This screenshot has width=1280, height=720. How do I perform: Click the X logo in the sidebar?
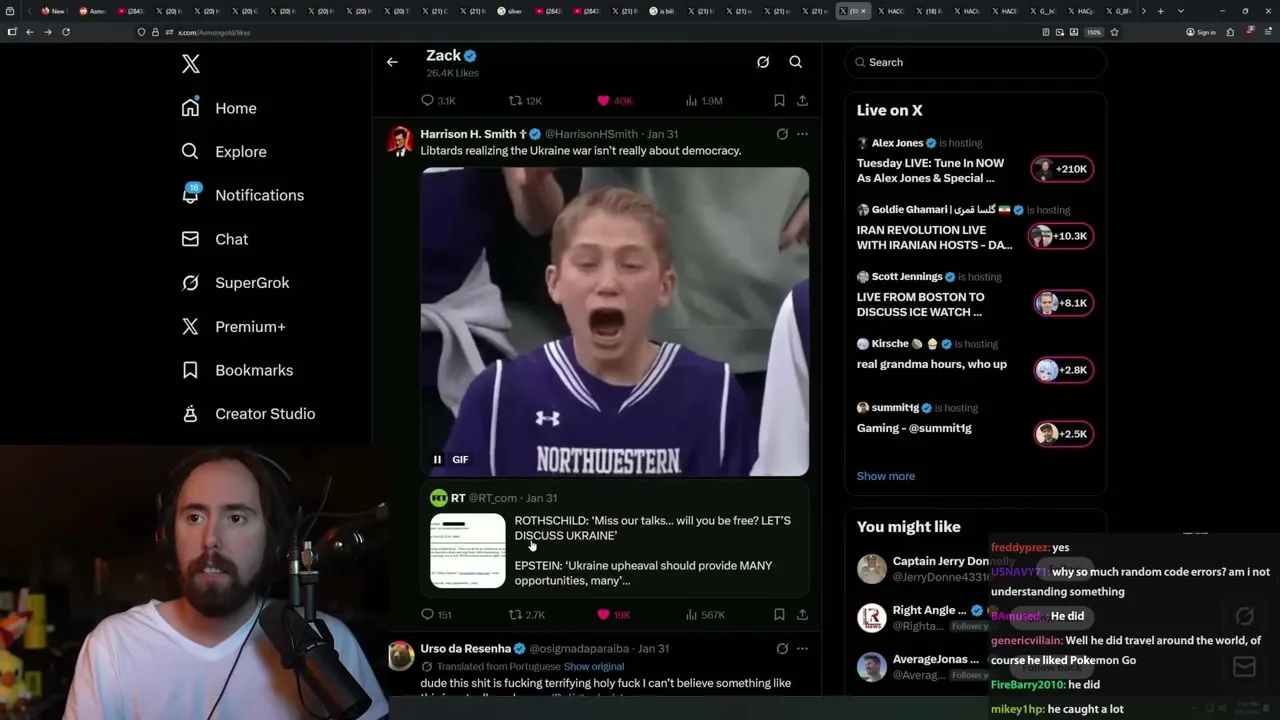click(x=191, y=65)
